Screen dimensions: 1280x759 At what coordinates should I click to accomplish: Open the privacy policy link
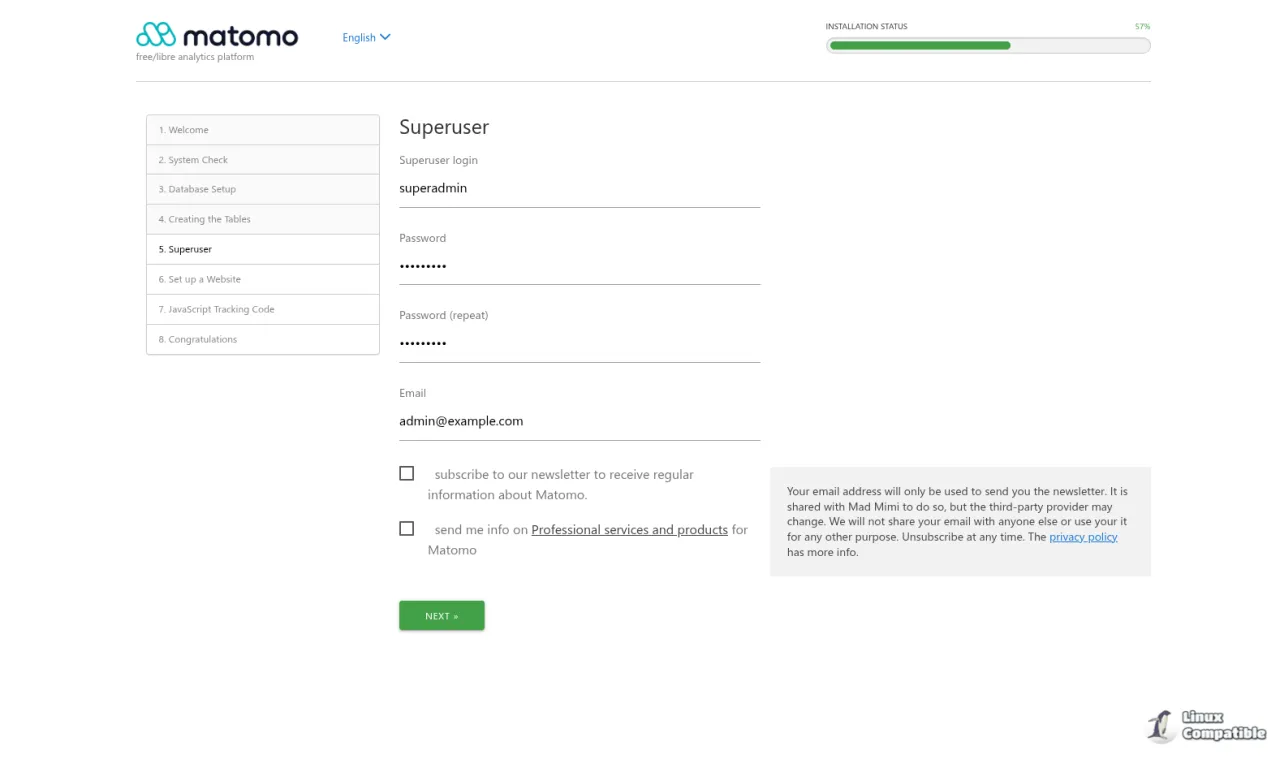[x=1083, y=537]
